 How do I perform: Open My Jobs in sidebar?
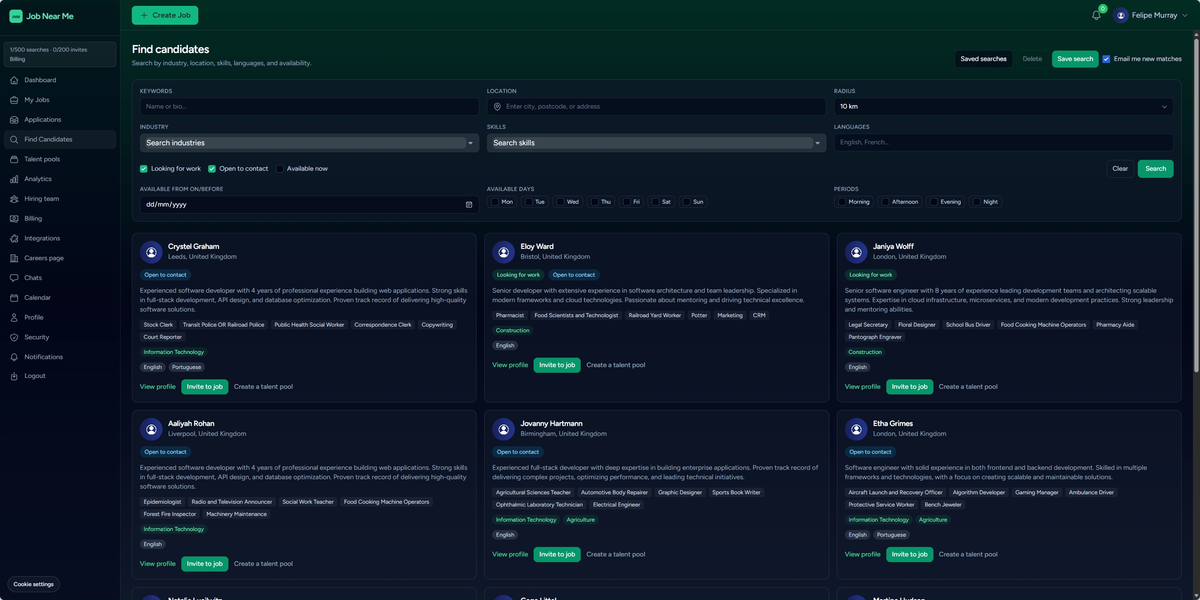[60, 100]
